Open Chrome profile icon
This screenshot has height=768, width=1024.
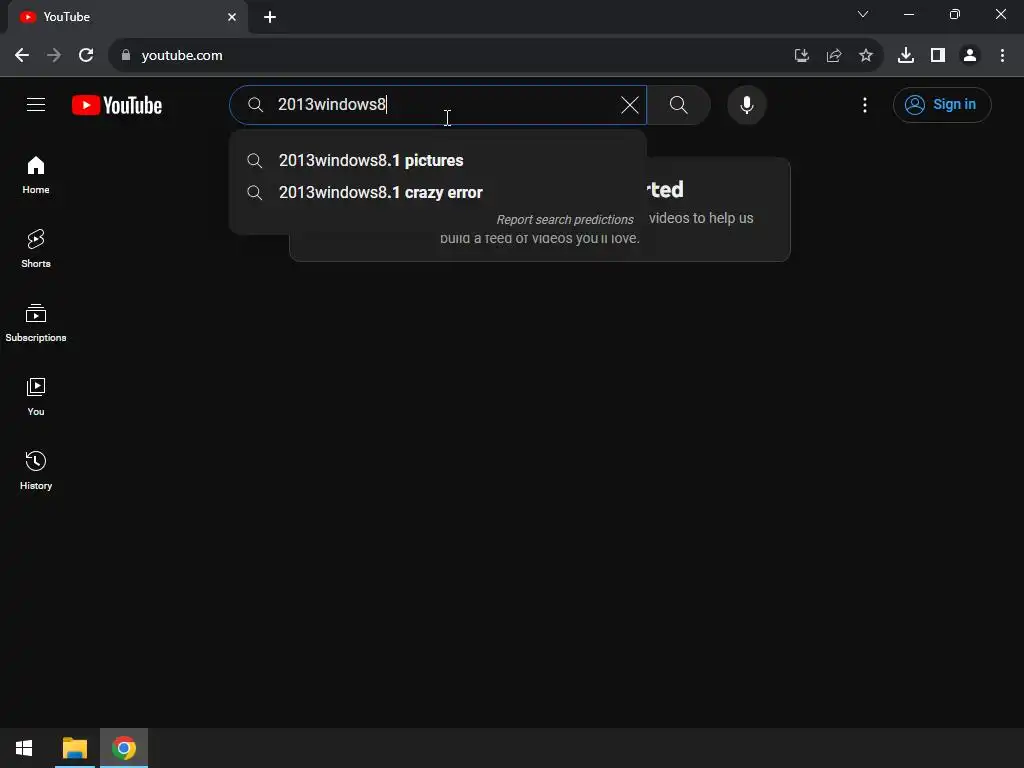click(x=970, y=56)
